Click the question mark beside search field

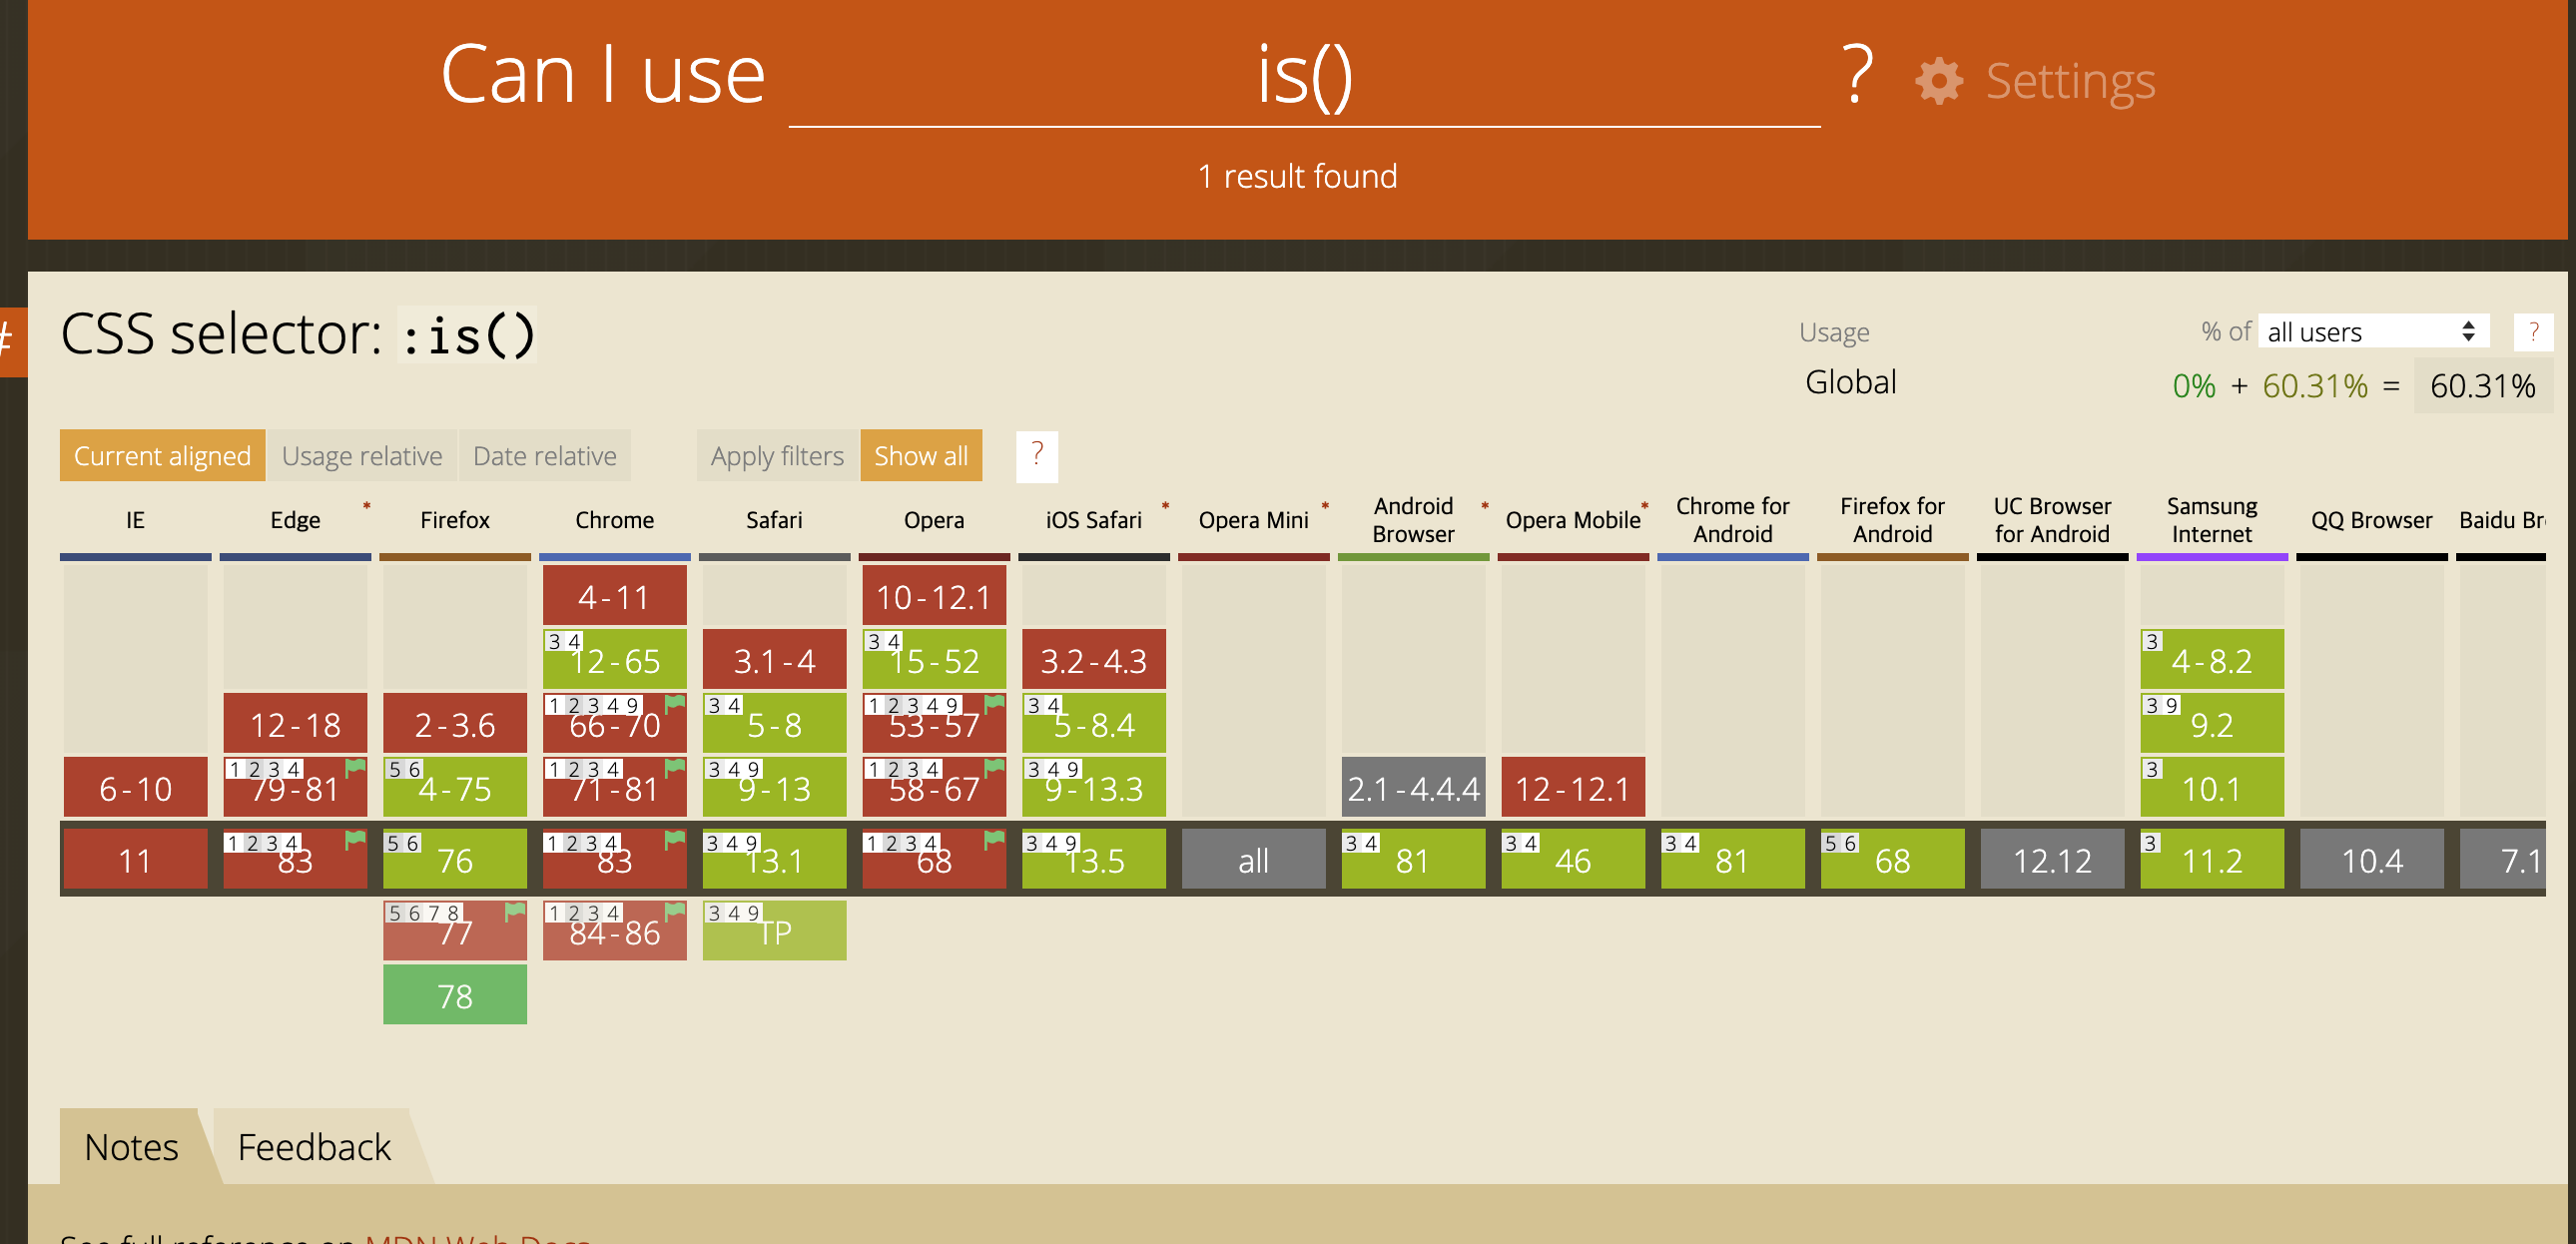1856,76
